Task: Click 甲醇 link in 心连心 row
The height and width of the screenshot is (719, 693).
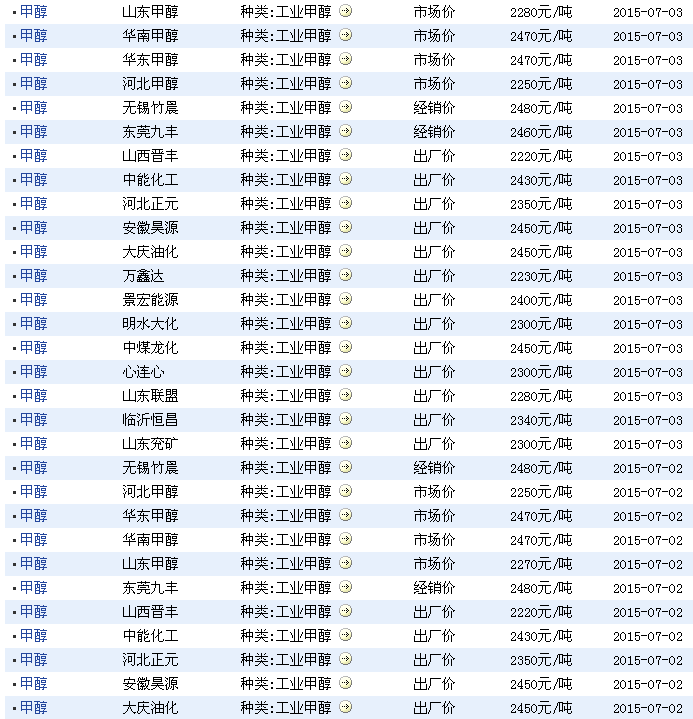Action: pos(33,371)
